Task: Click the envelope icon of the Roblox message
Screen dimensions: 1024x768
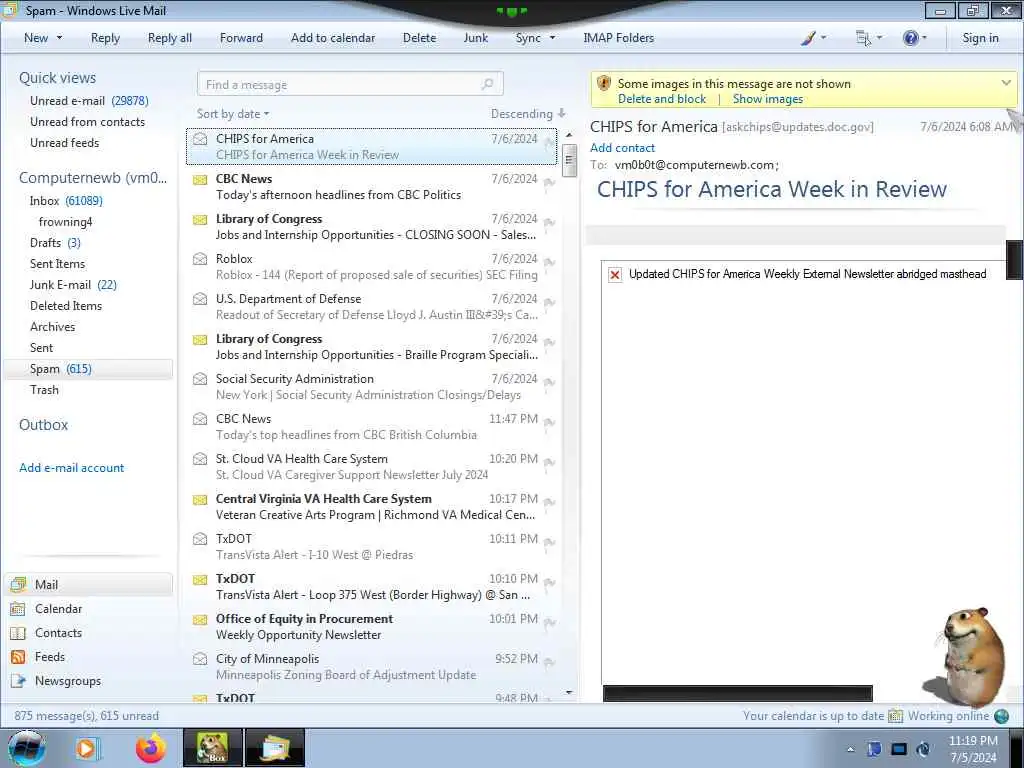Action: 200,259
